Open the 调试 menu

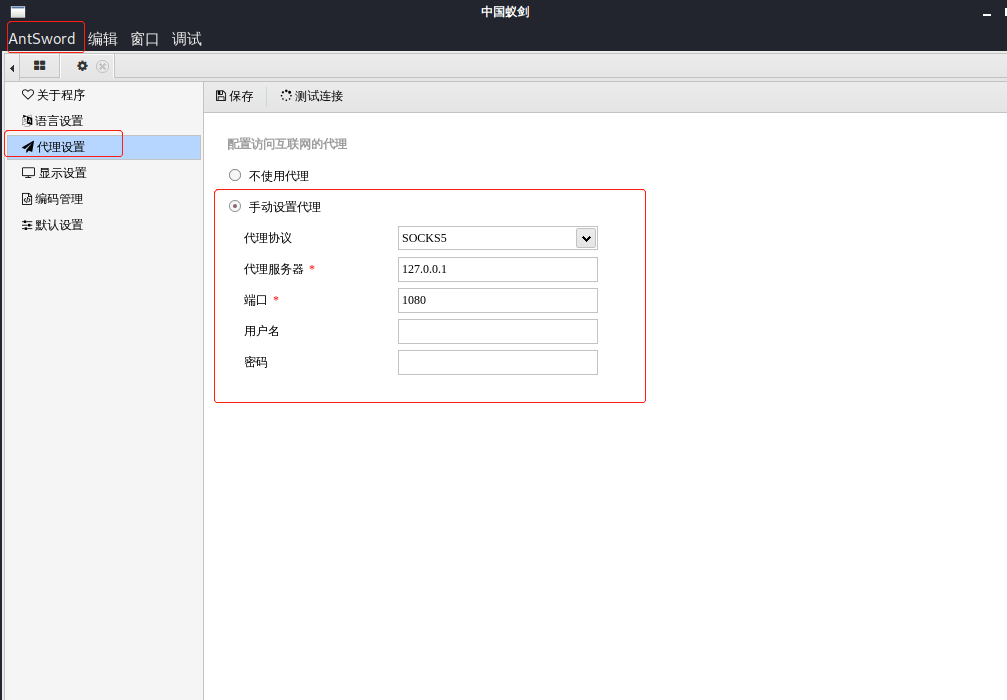(x=187, y=39)
